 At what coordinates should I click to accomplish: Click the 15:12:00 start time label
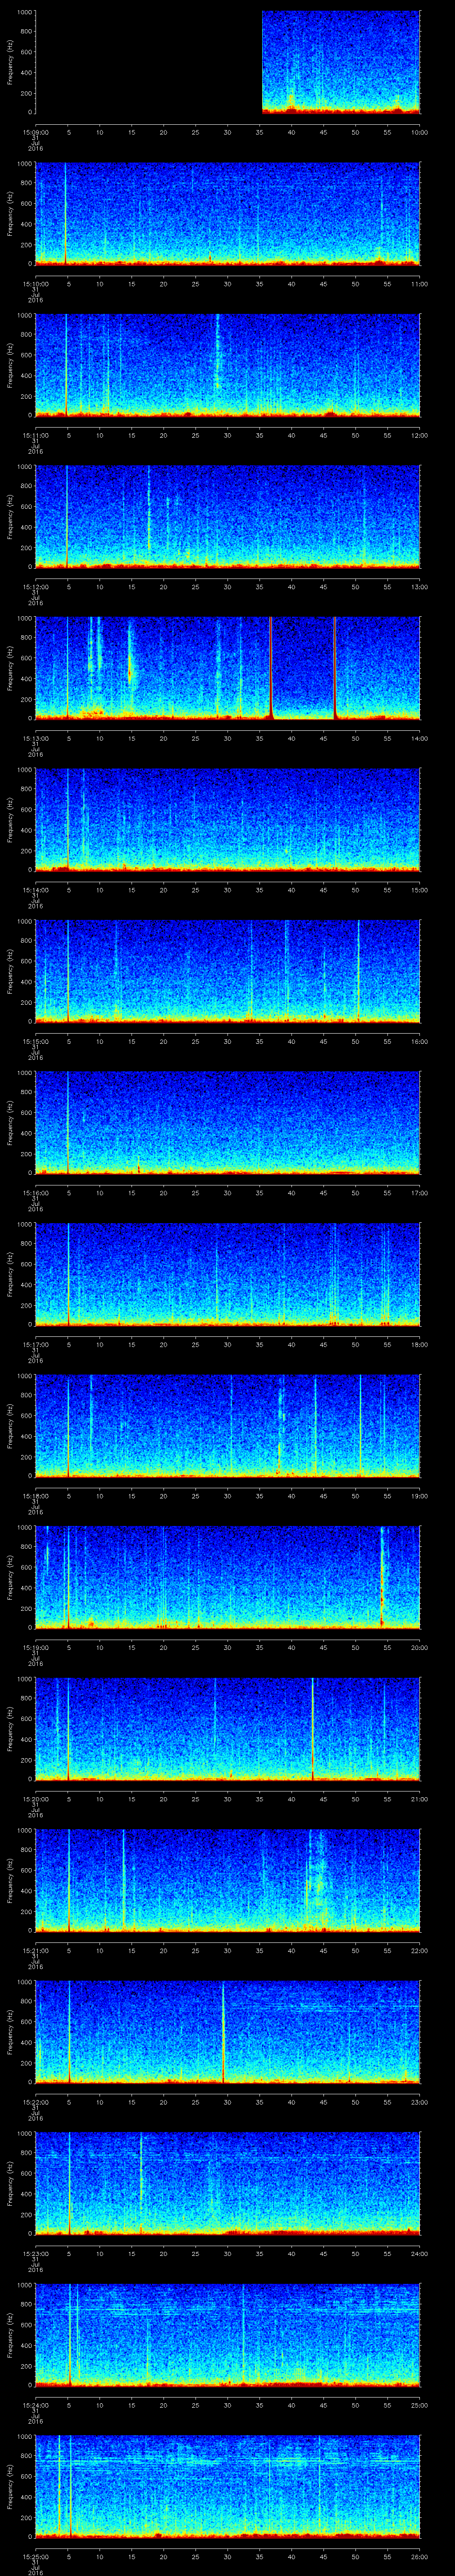[x=36, y=586]
